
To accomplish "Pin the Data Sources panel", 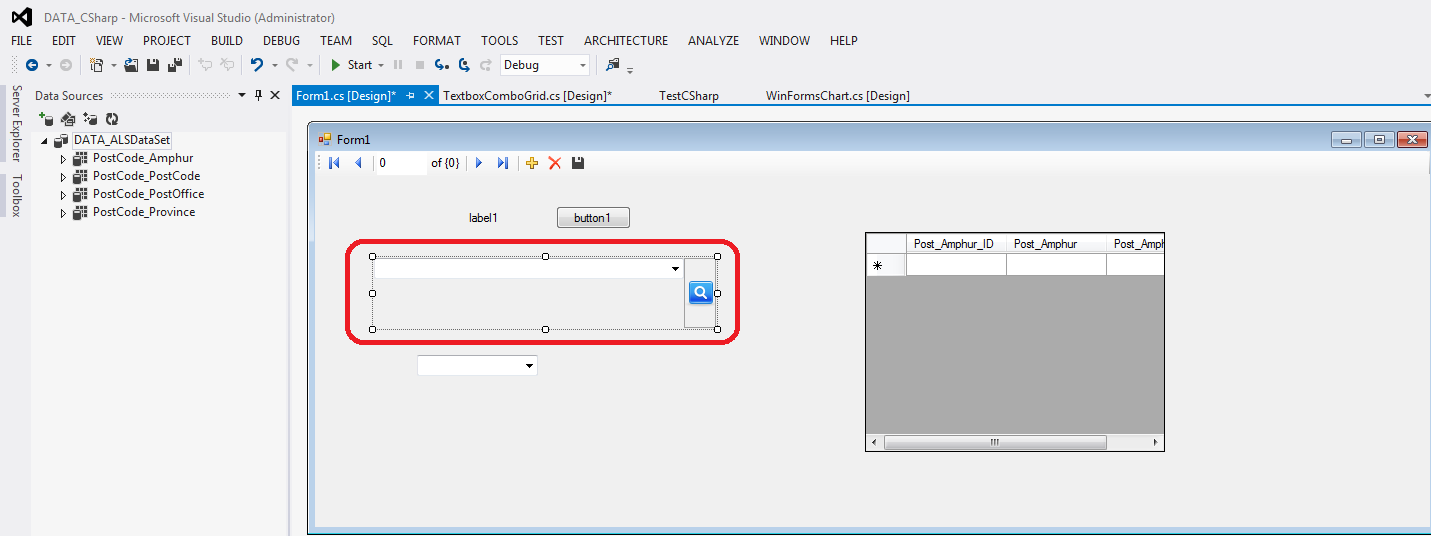I will click(258, 96).
